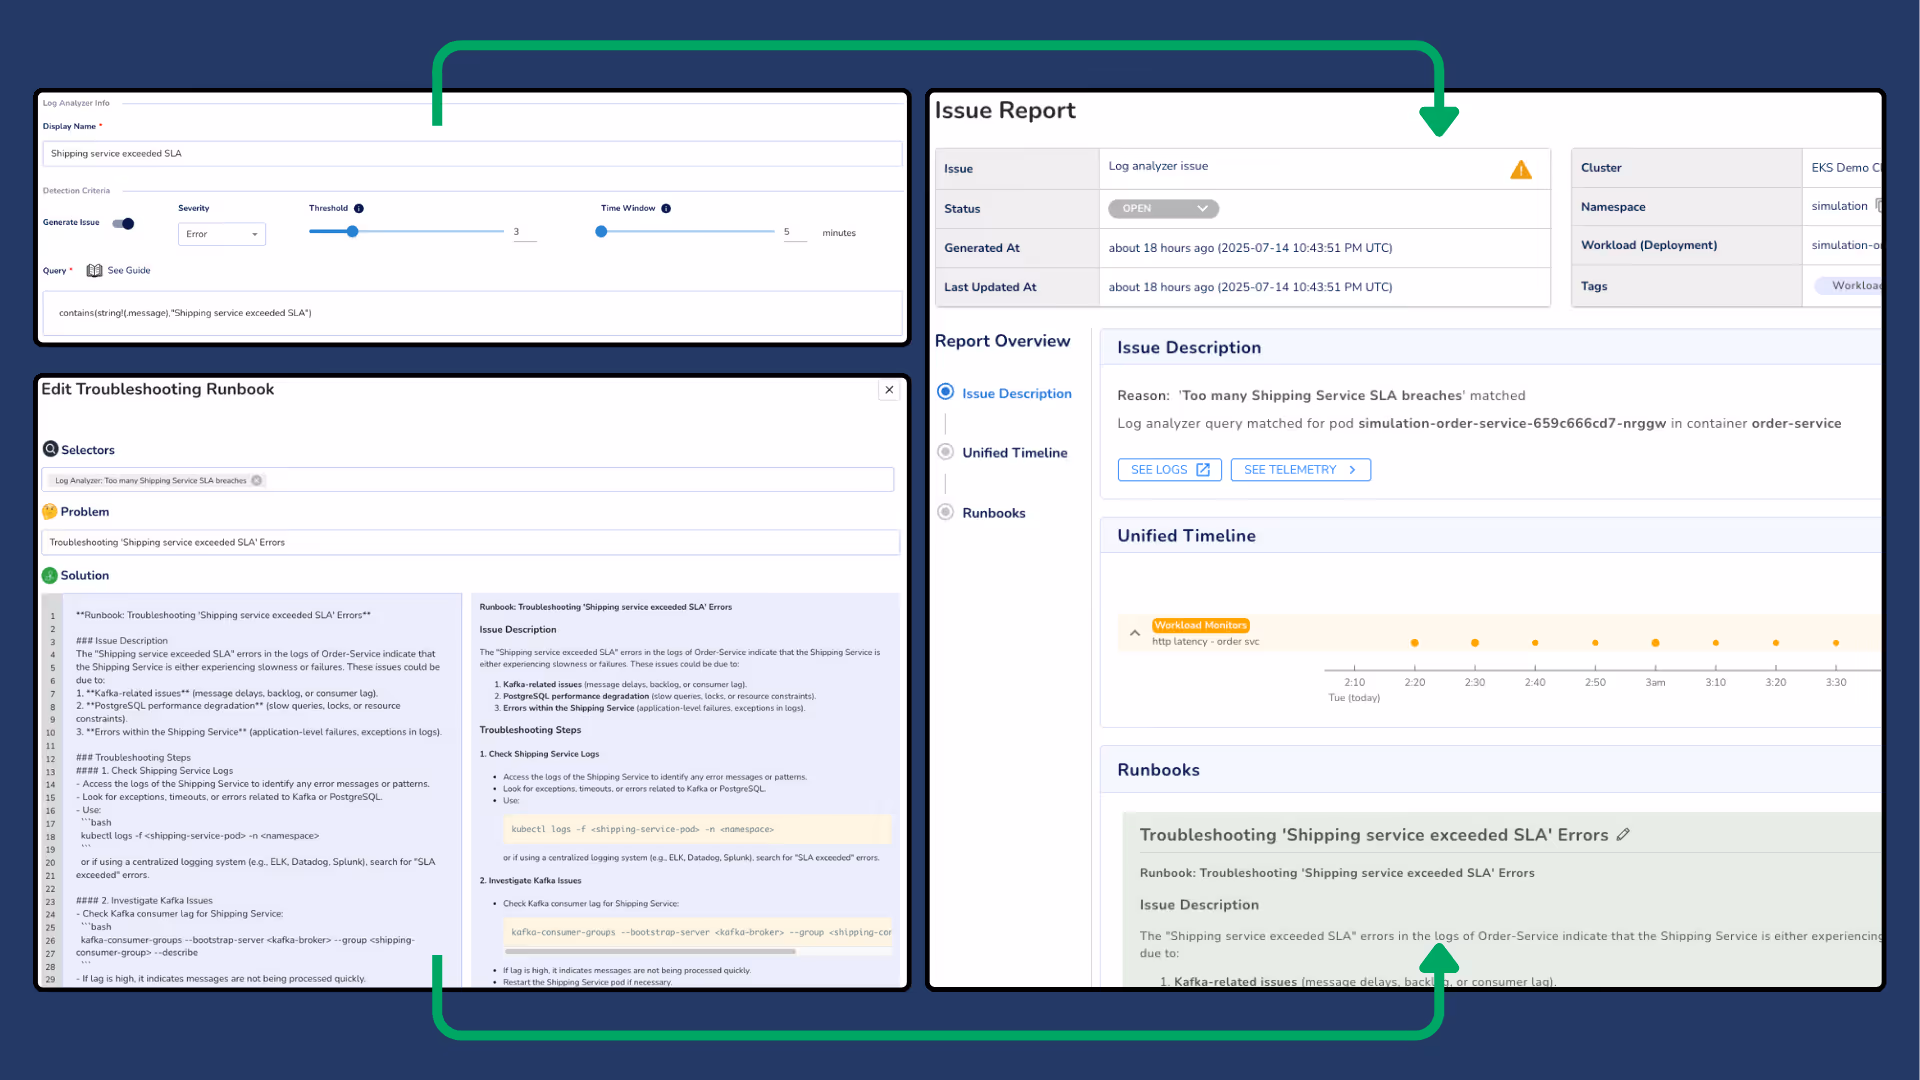This screenshot has height=1080, width=1920.
Task: Click the pod name simulation-order-service-659c666cd7-nrggw
Action: [x=1512, y=423]
